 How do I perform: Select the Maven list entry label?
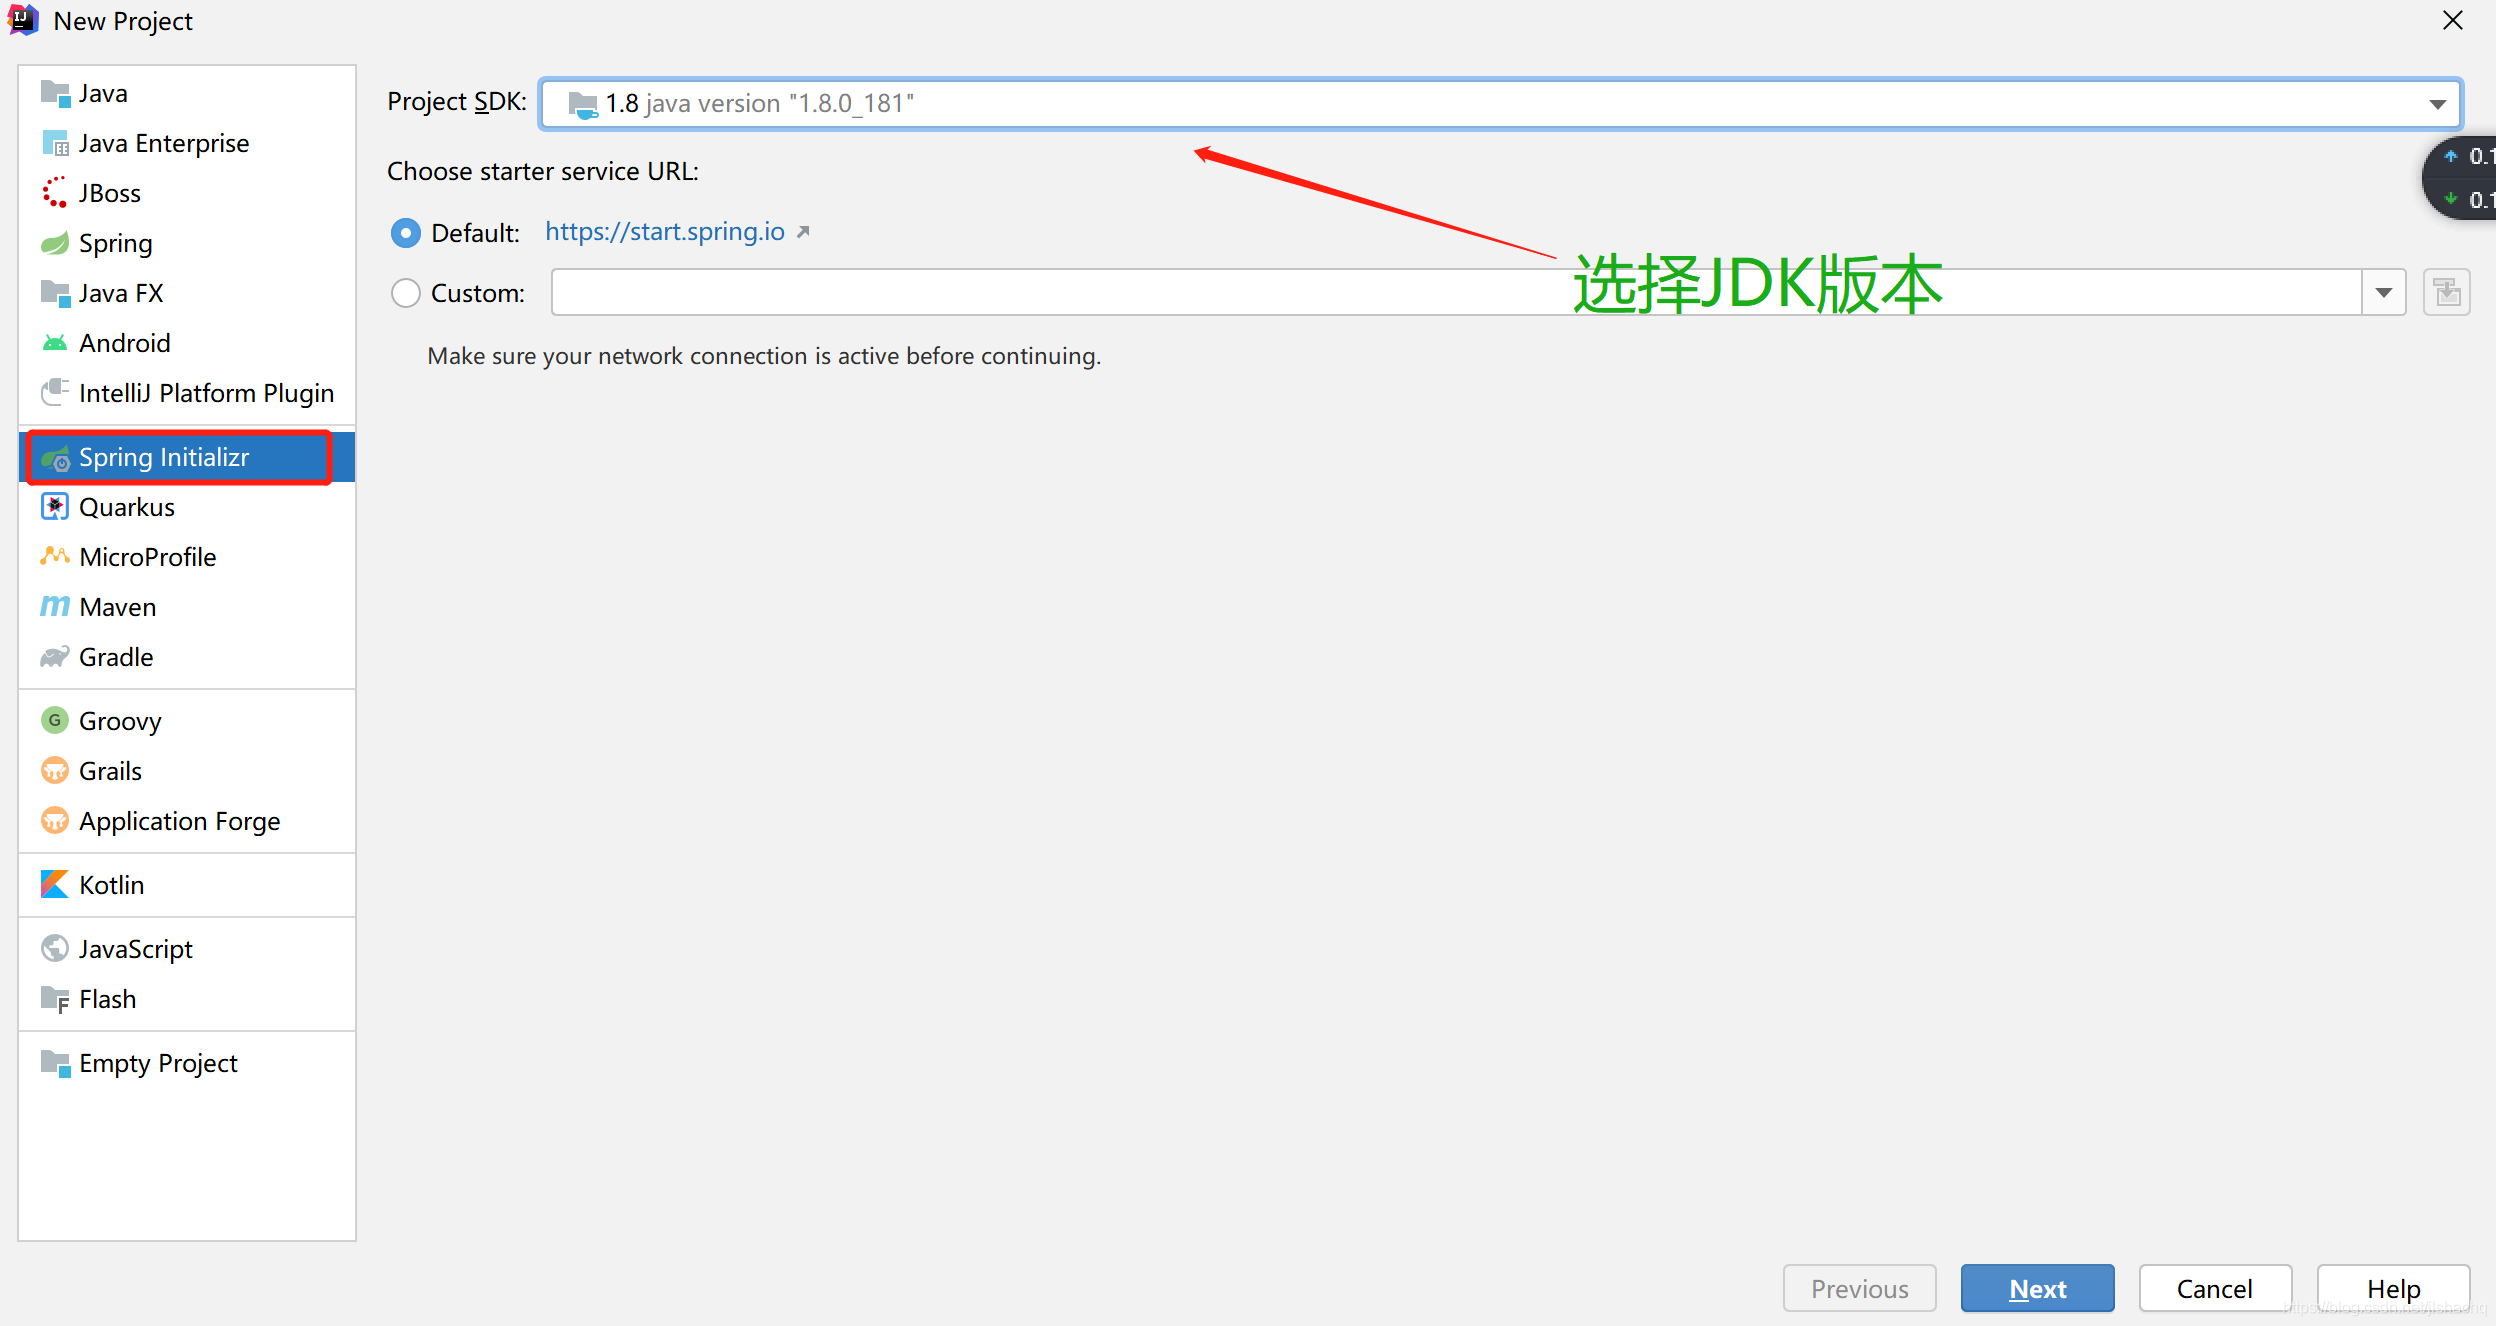coord(118,607)
